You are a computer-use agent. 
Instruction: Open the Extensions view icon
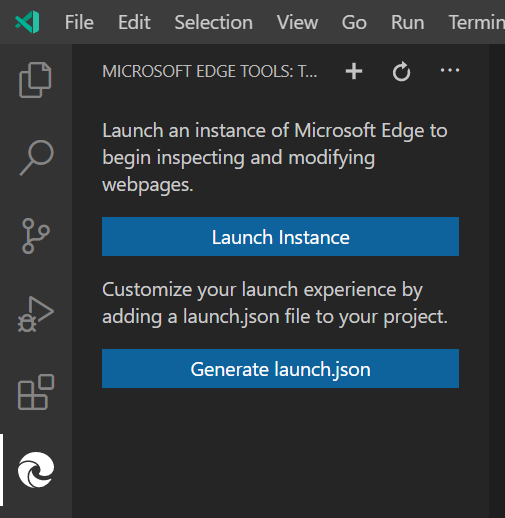pos(36,392)
